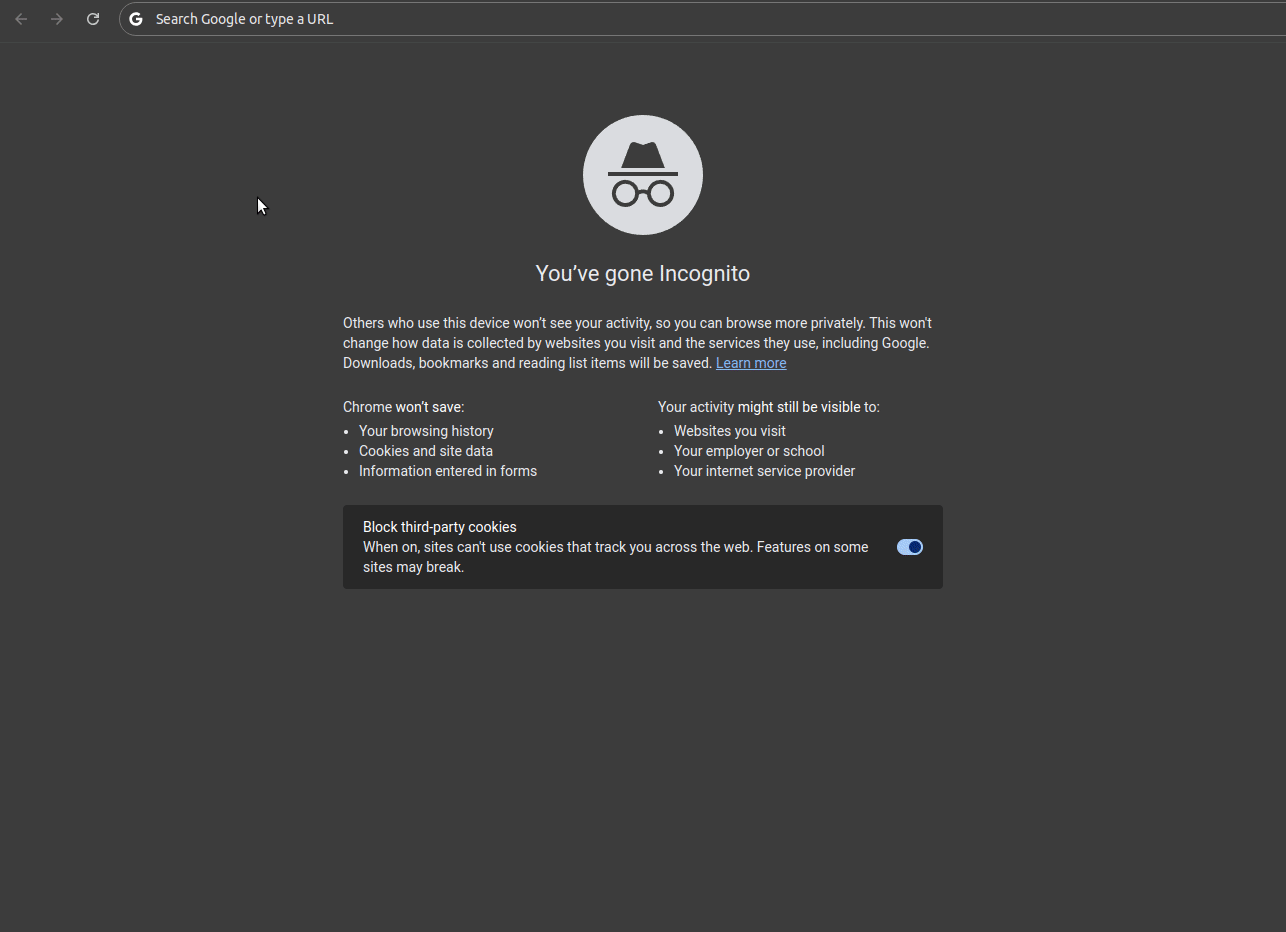Image resolution: width=1286 pixels, height=932 pixels.
Task: Select Your activity might still be visible heading
Action: click(769, 407)
